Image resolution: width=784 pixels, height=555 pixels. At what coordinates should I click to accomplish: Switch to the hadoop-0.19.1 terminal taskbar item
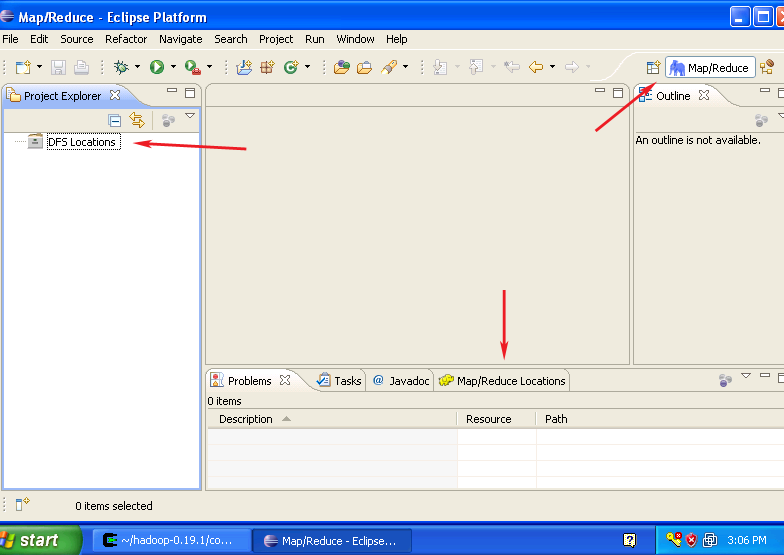(172, 540)
